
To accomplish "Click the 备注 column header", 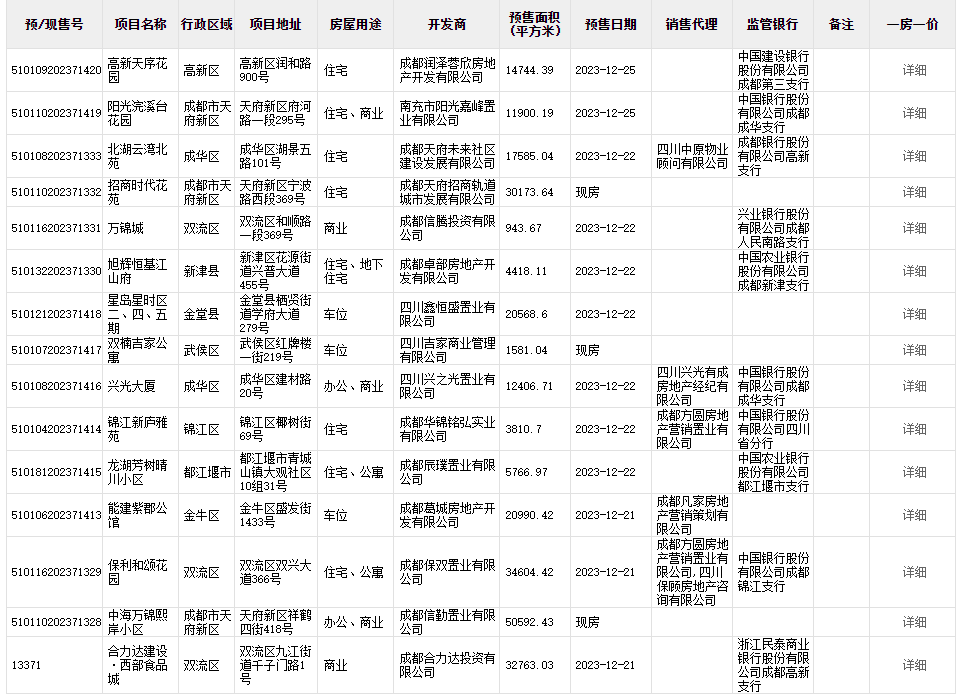I will coord(841,24).
